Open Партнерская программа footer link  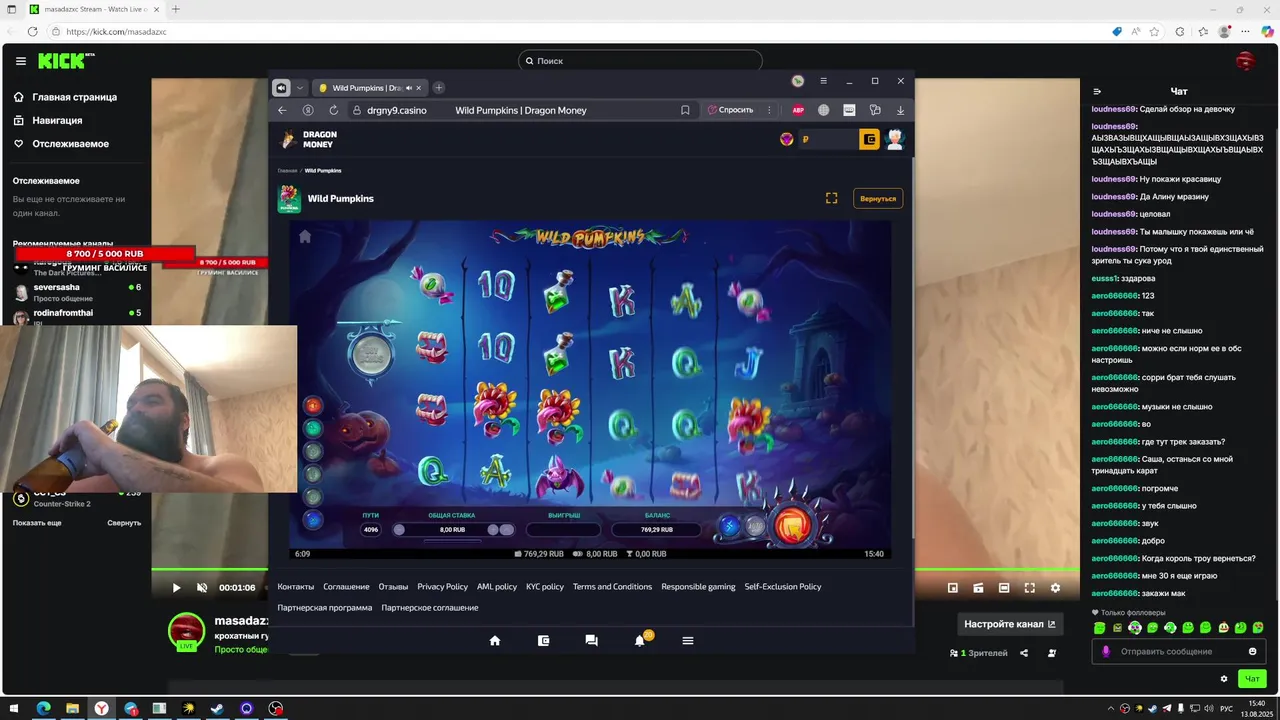[324, 608]
